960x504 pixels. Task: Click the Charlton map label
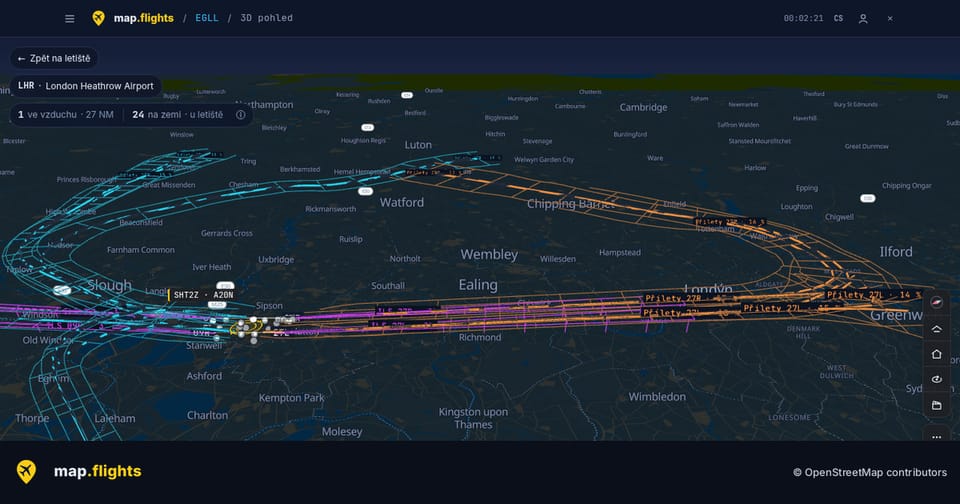pyautogui.click(x=207, y=415)
